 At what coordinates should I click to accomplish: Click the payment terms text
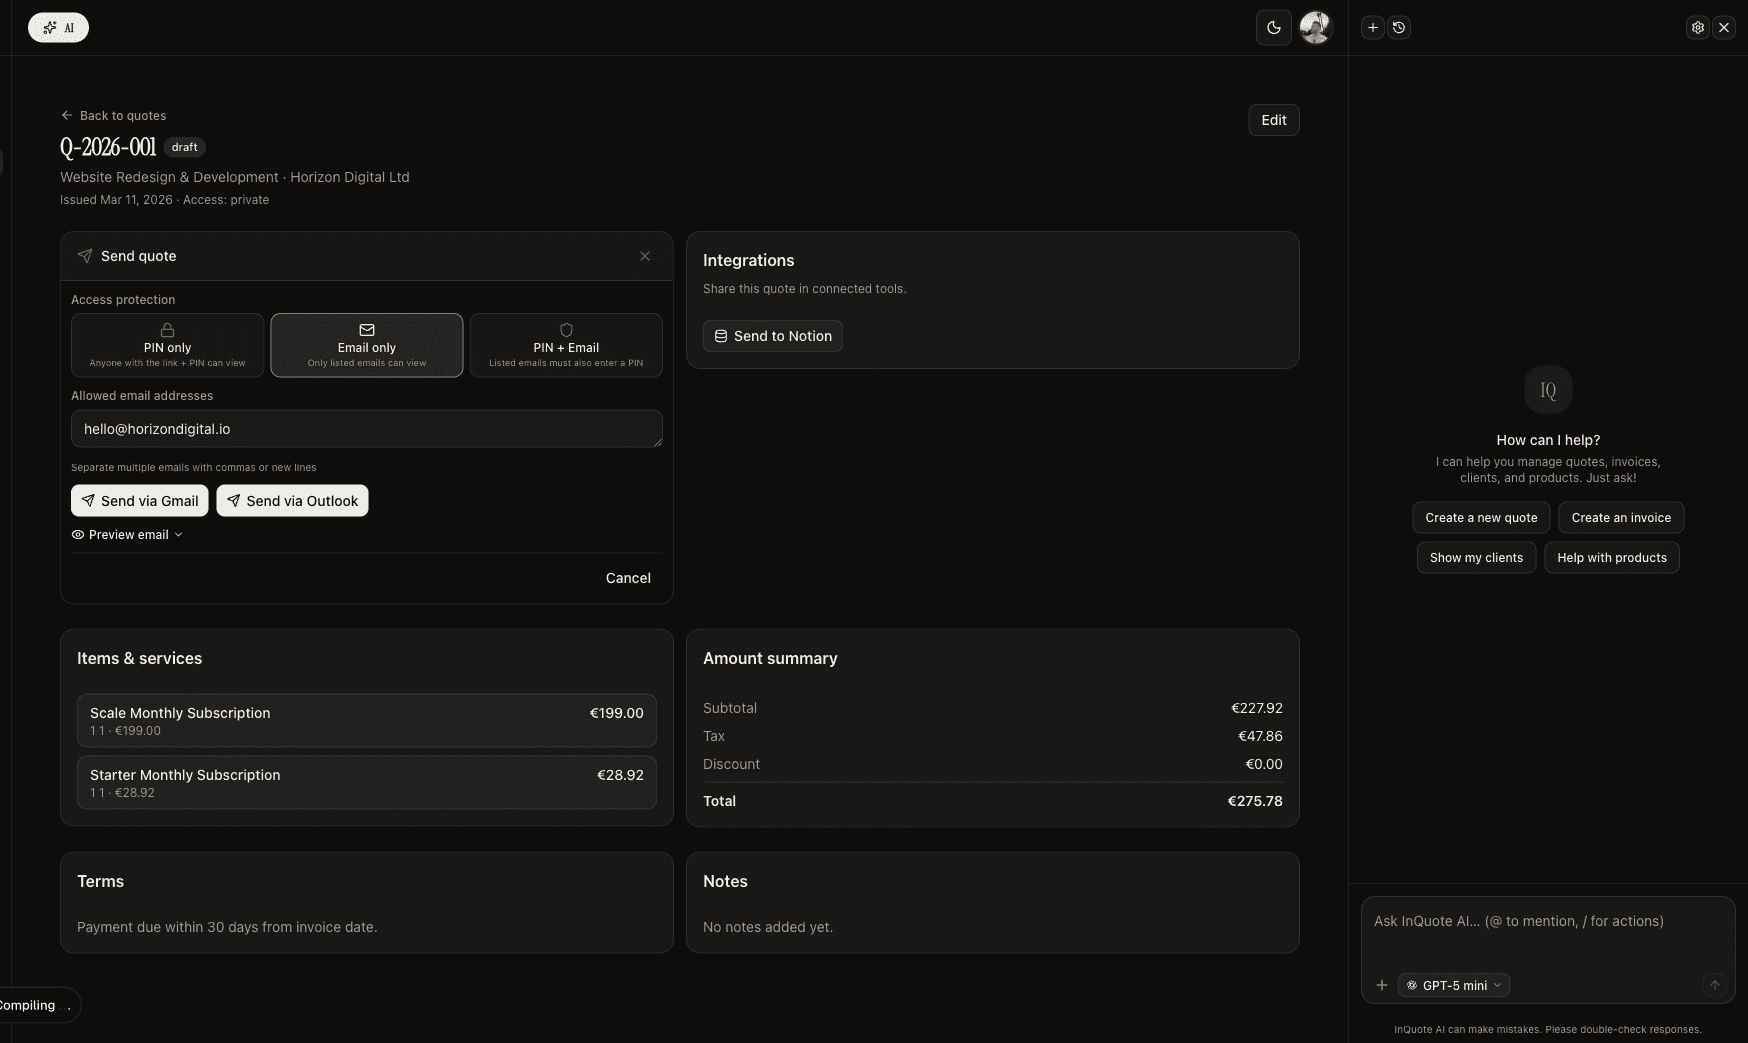(x=227, y=927)
